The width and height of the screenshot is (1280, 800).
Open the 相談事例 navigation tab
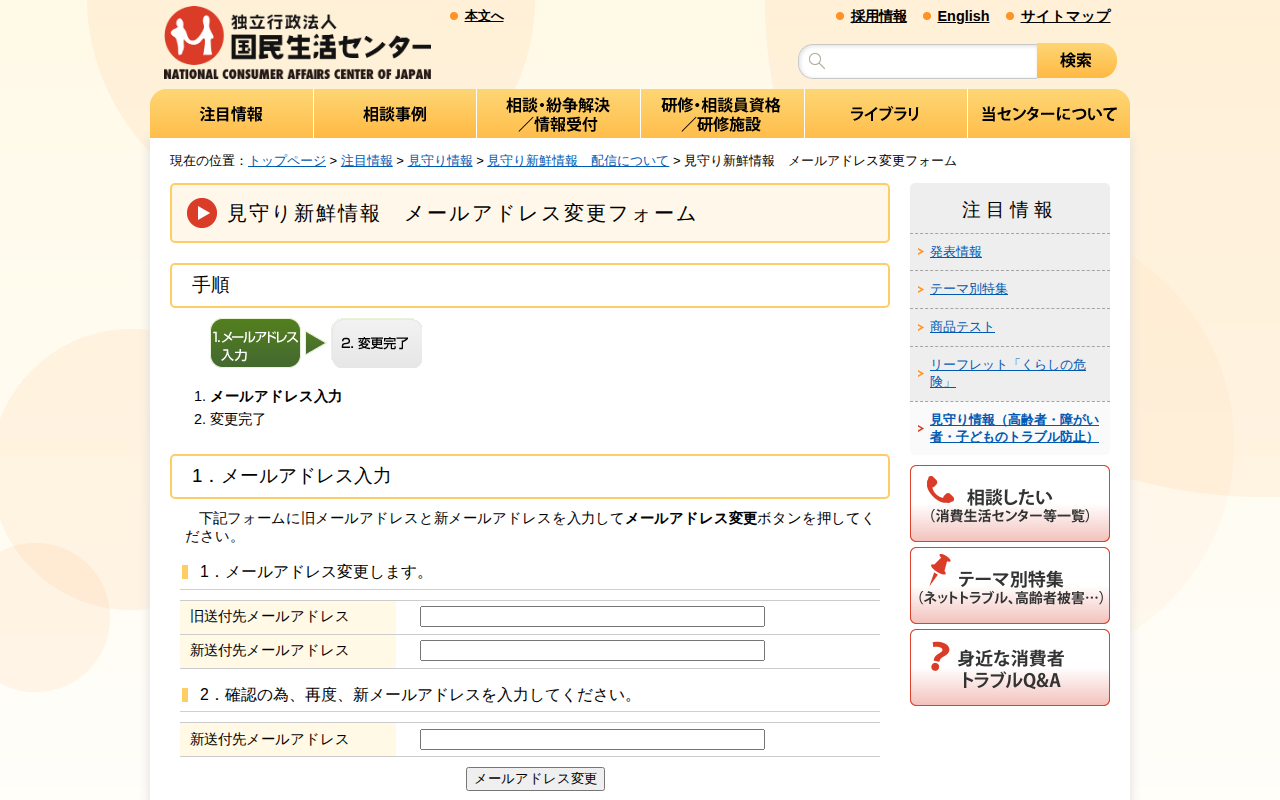tap(395, 114)
